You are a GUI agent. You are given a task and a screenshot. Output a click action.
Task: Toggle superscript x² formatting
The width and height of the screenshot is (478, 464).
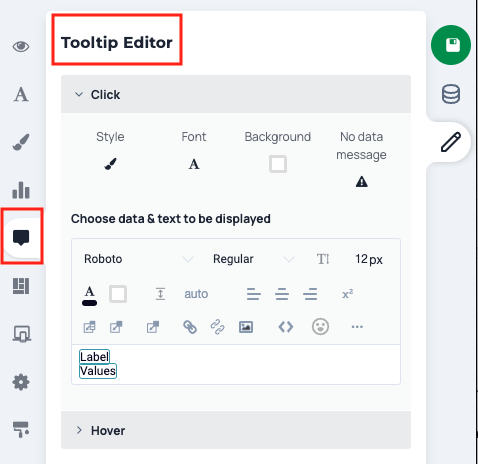pyautogui.click(x=347, y=294)
